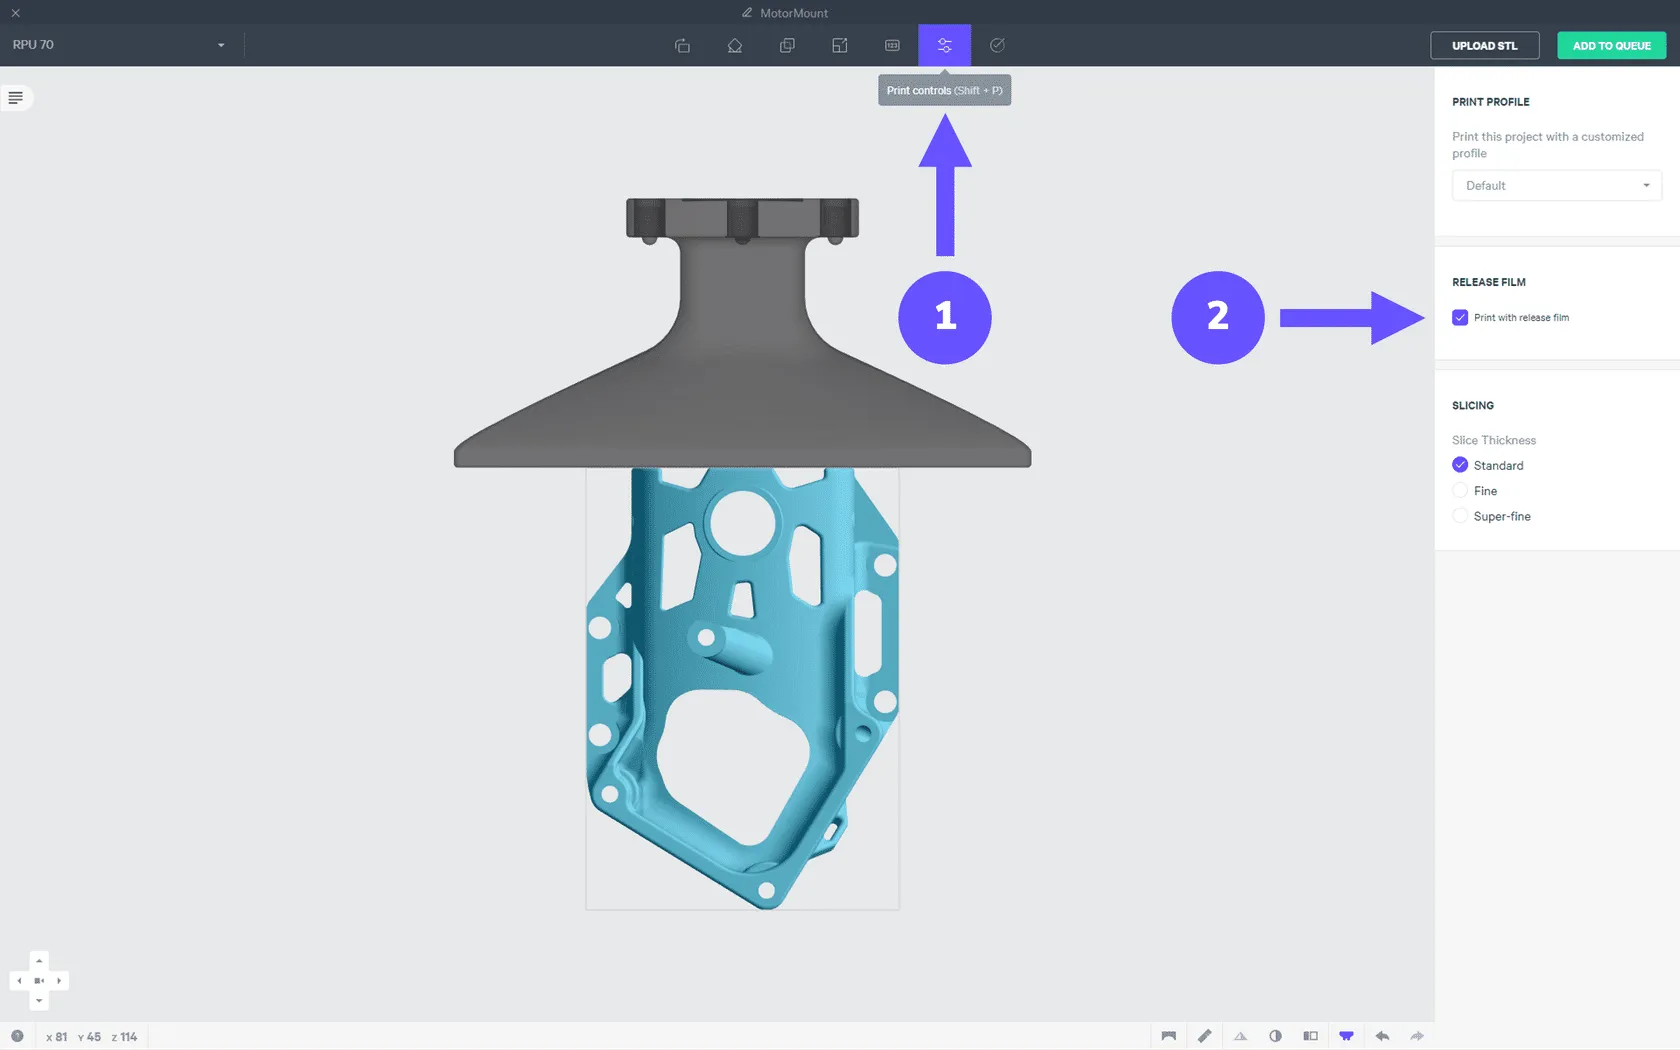Screen dimensions: 1680x1050
Task: Reset view with center navigation button
Action: click(39, 981)
